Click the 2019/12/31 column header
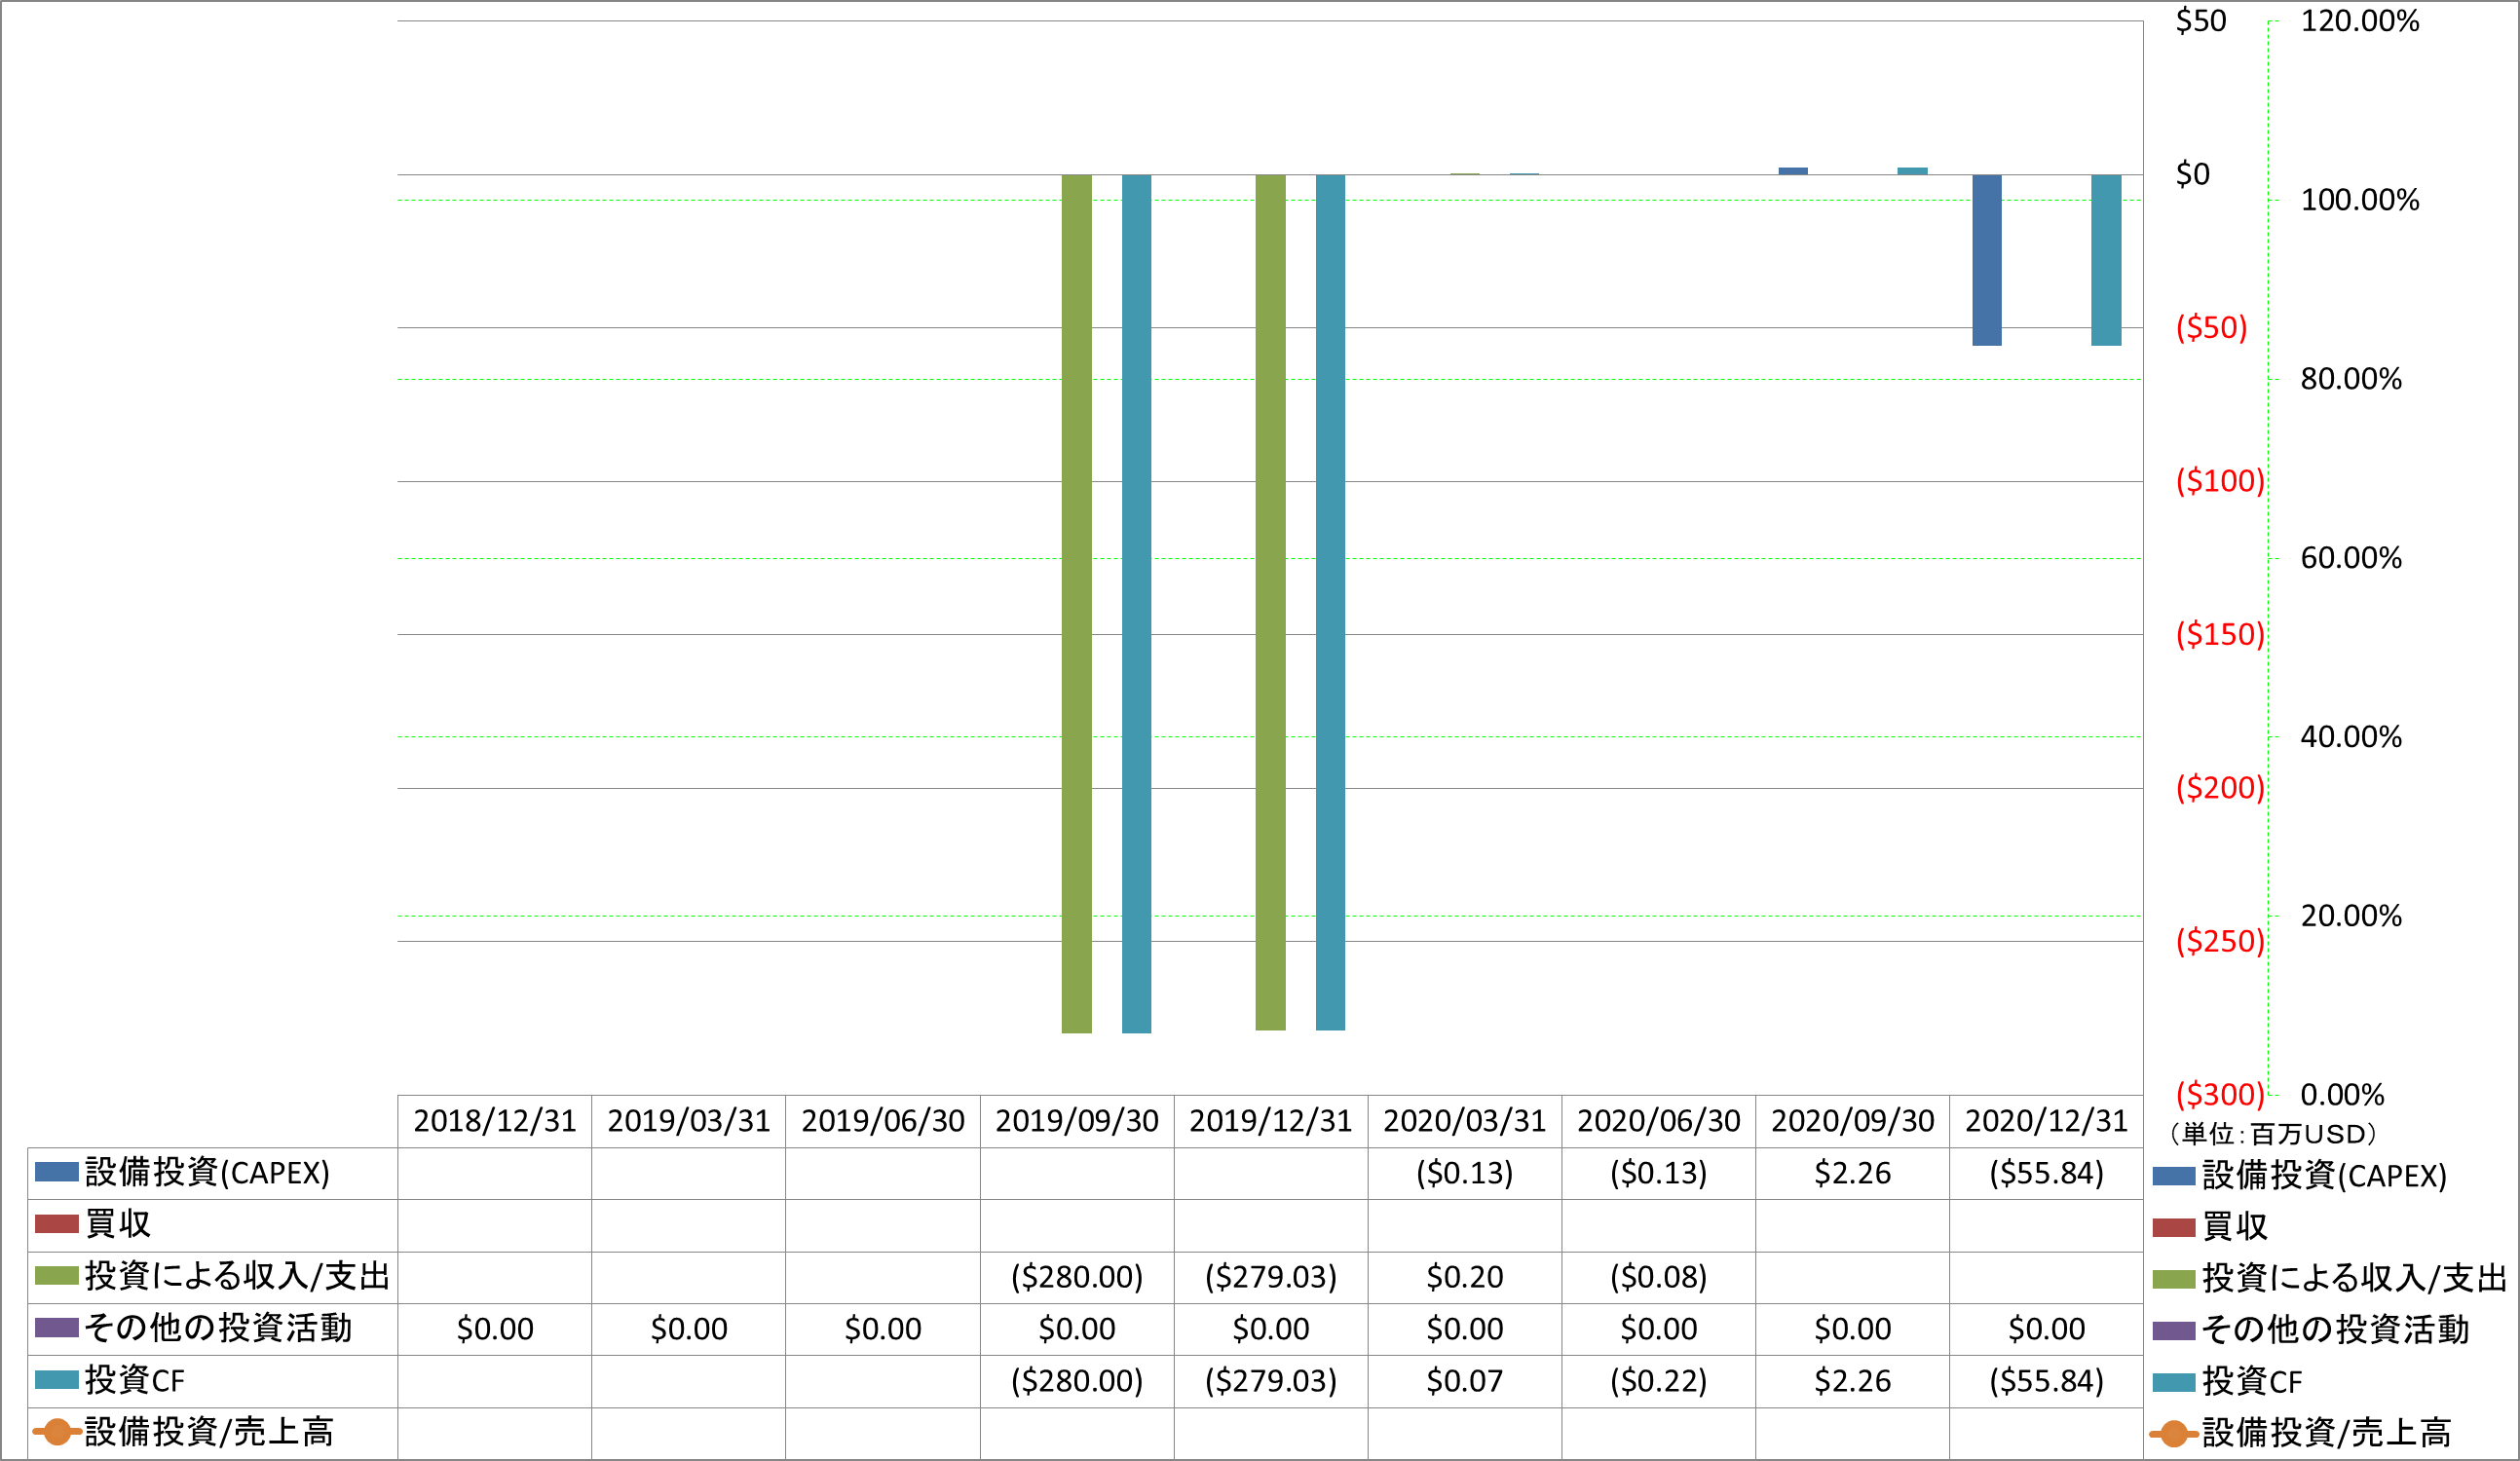The width and height of the screenshot is (2520, 1461). coord(1271,1121)
